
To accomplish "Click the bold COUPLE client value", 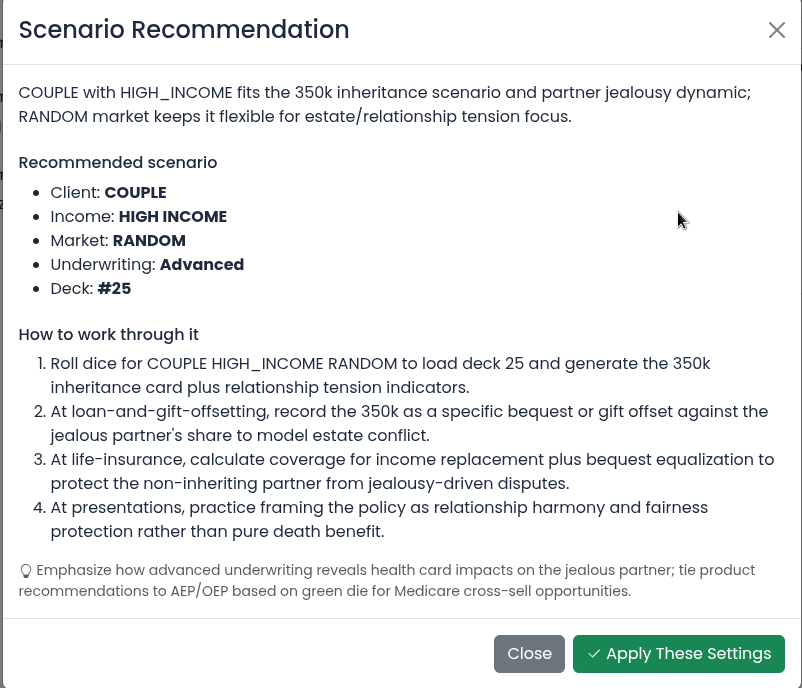I will 136,193.
